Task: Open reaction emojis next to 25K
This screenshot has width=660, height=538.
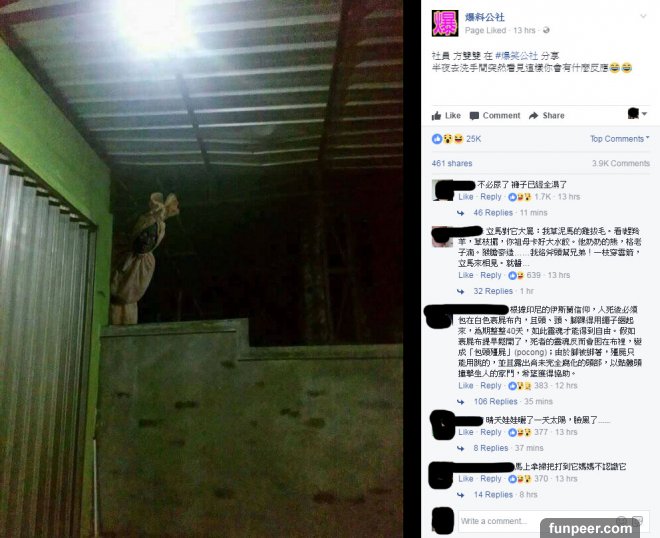Action: pos(447,139)
